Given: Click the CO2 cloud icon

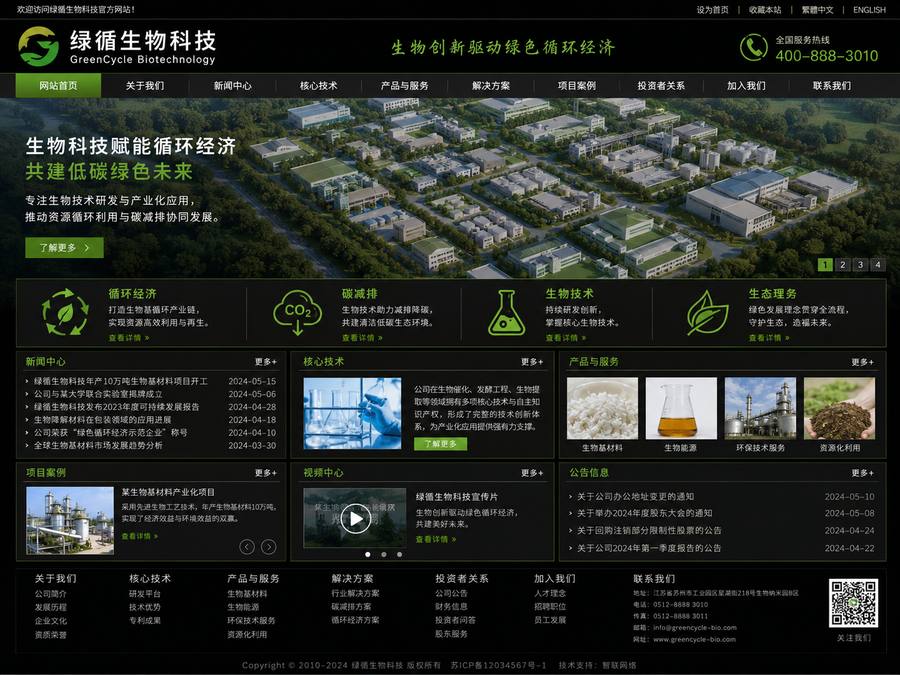Looking at the screenshot, I should click(297, 312).
